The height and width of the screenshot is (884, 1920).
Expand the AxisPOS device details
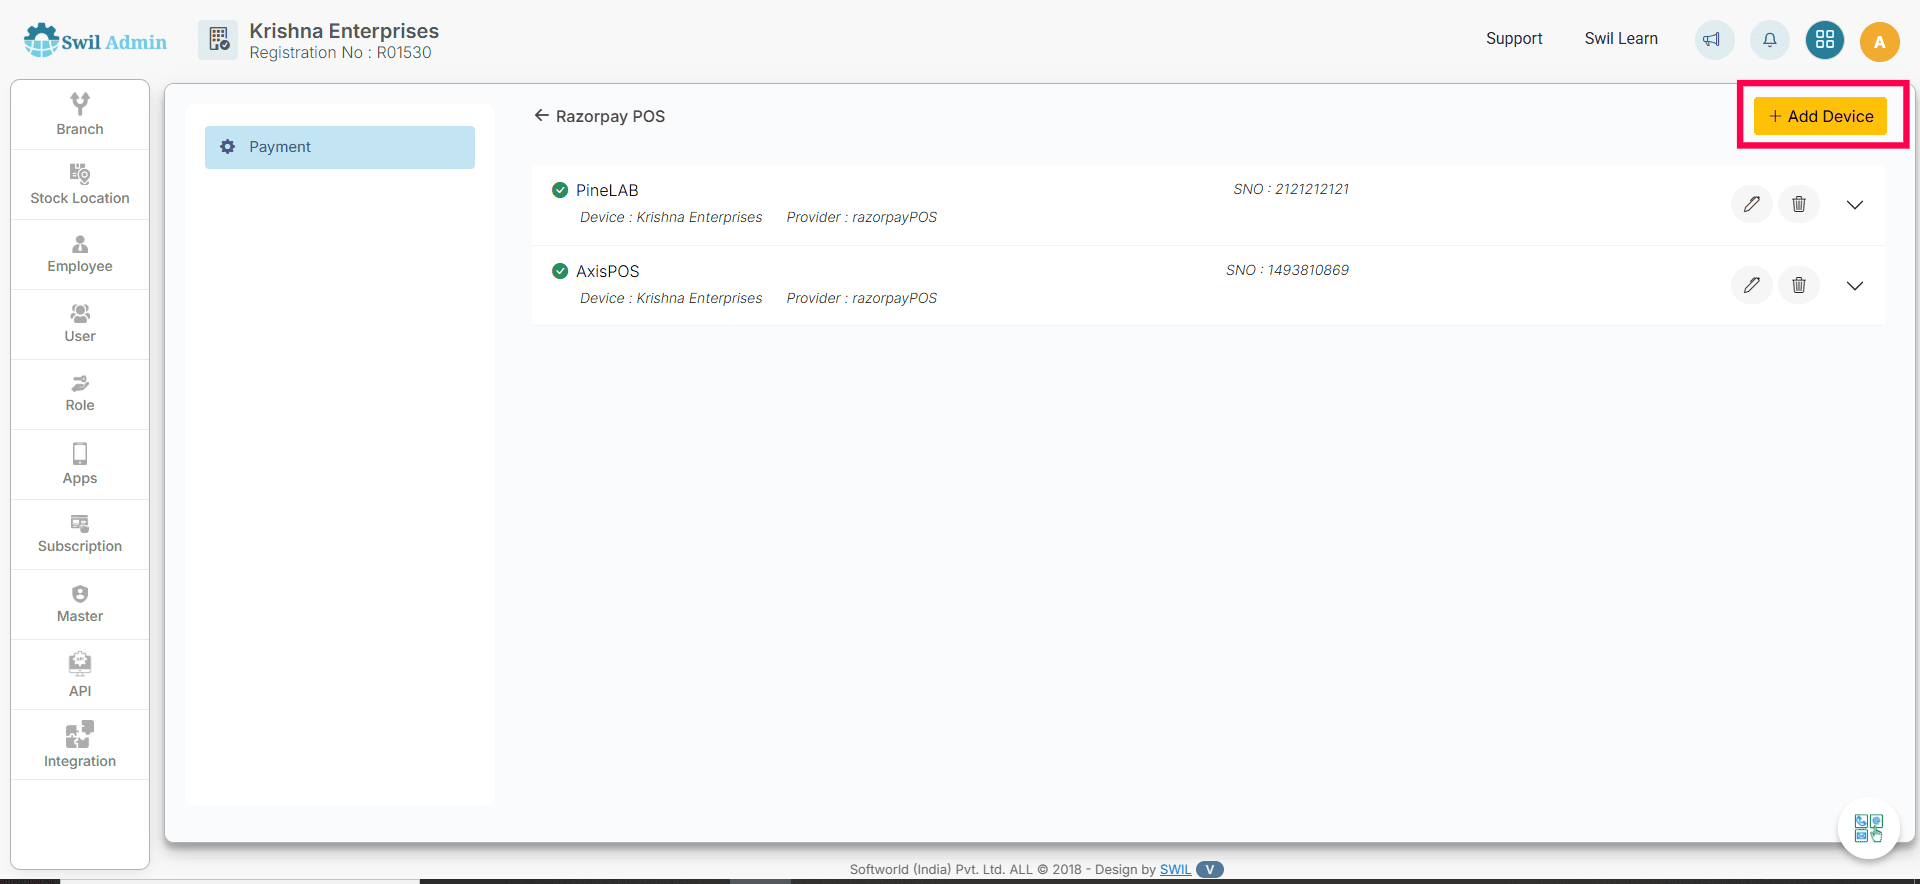1855,286
